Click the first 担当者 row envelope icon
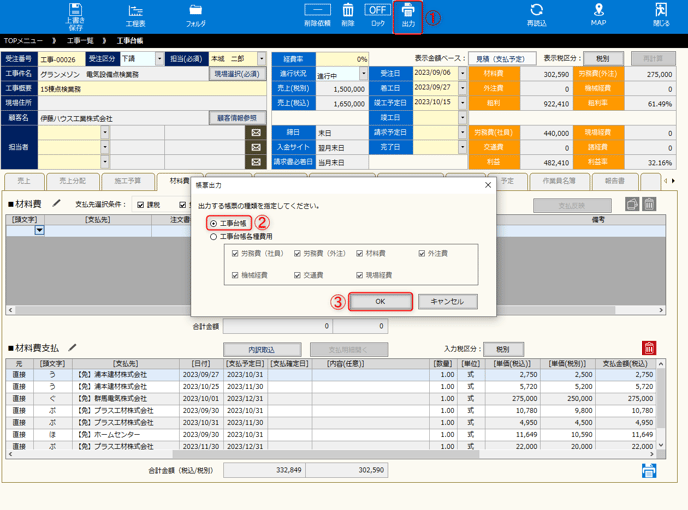Viewport: 688px width, 510px height. (256, 133)
